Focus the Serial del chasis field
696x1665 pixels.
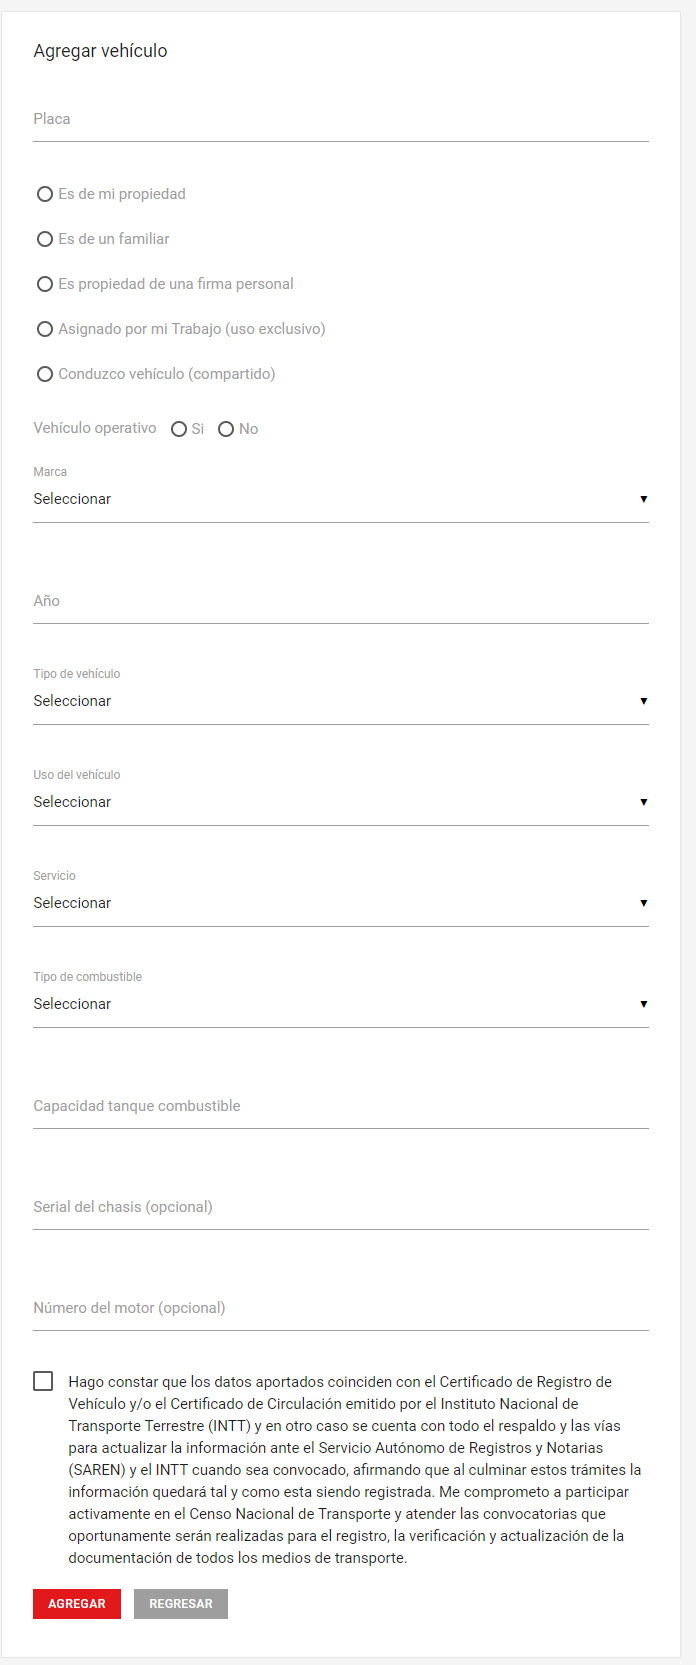[341, 1207]
